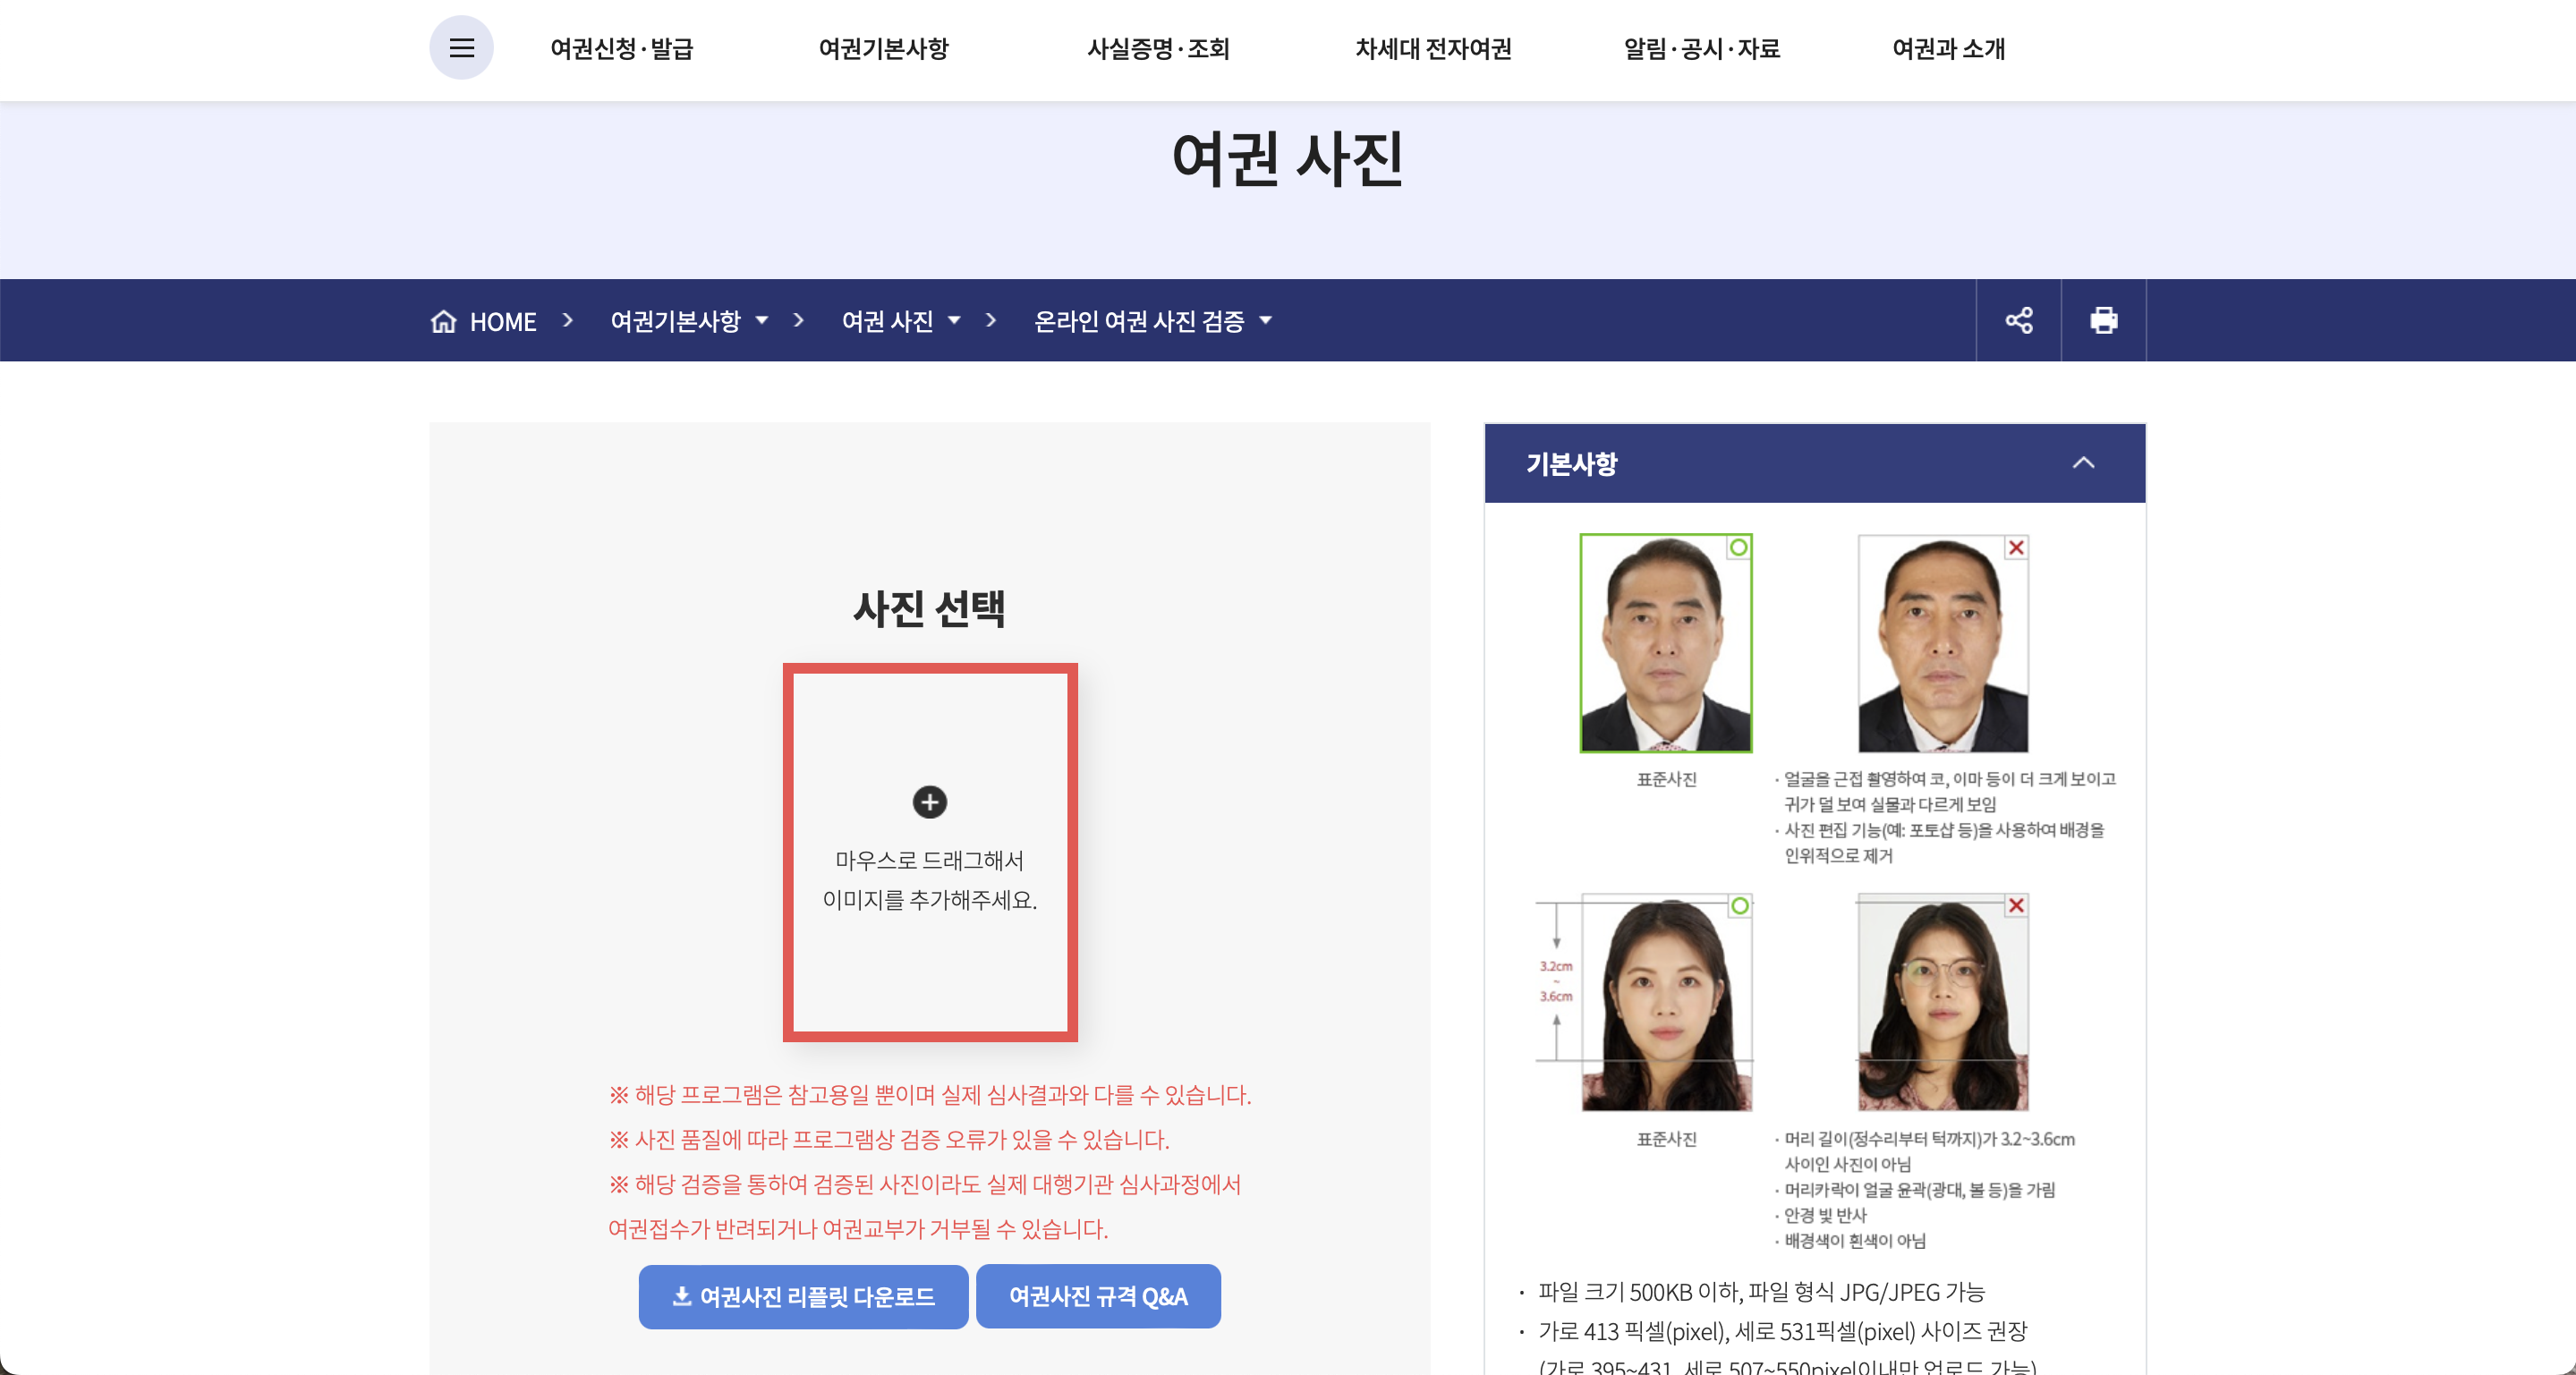Open the 알림·공시·자료 menu
Screen dimensions: 2576x1375
pyautogui.click(x=1701, y=48)
